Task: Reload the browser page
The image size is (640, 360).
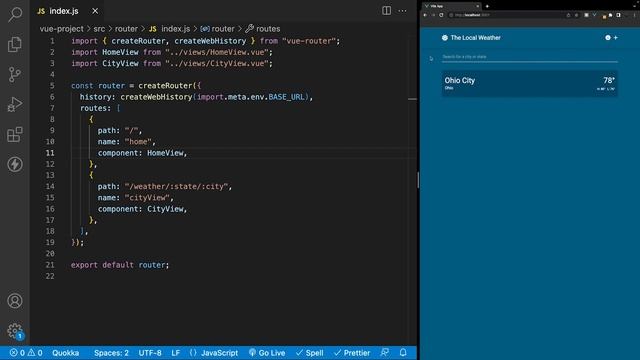Action: tap(441, 15)
